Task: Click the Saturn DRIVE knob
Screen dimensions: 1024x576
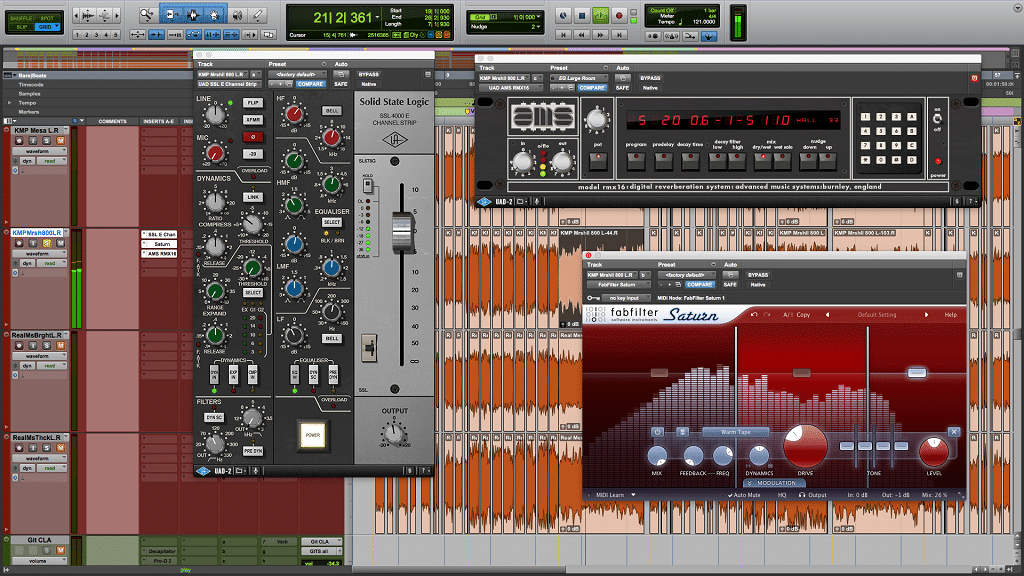Action: [805, 447]
